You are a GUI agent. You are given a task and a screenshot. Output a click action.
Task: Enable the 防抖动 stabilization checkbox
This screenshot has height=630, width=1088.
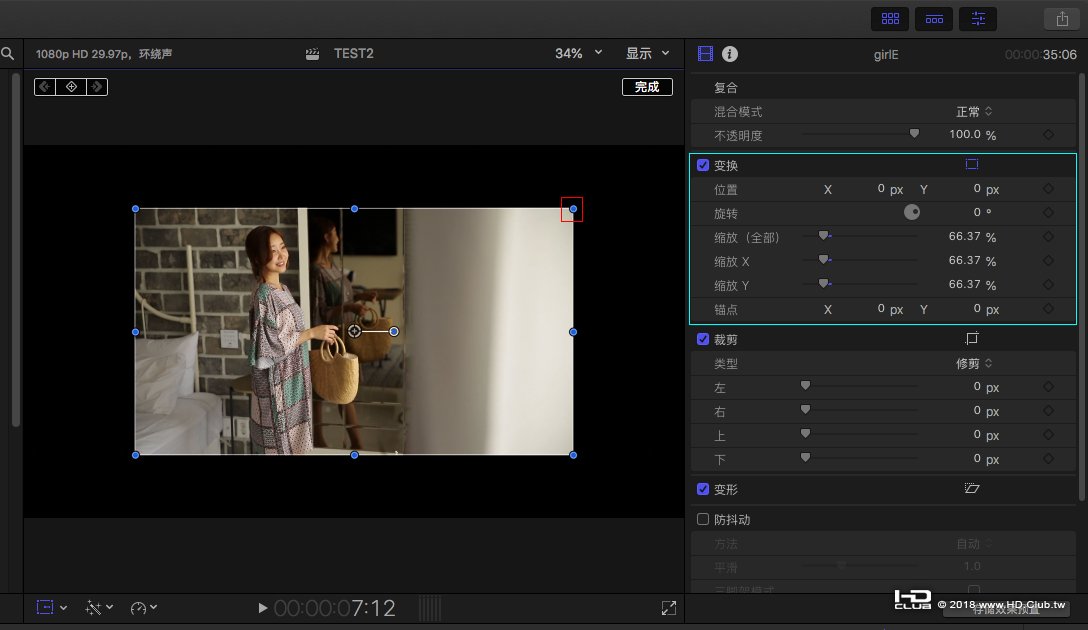tap(703, 519)
